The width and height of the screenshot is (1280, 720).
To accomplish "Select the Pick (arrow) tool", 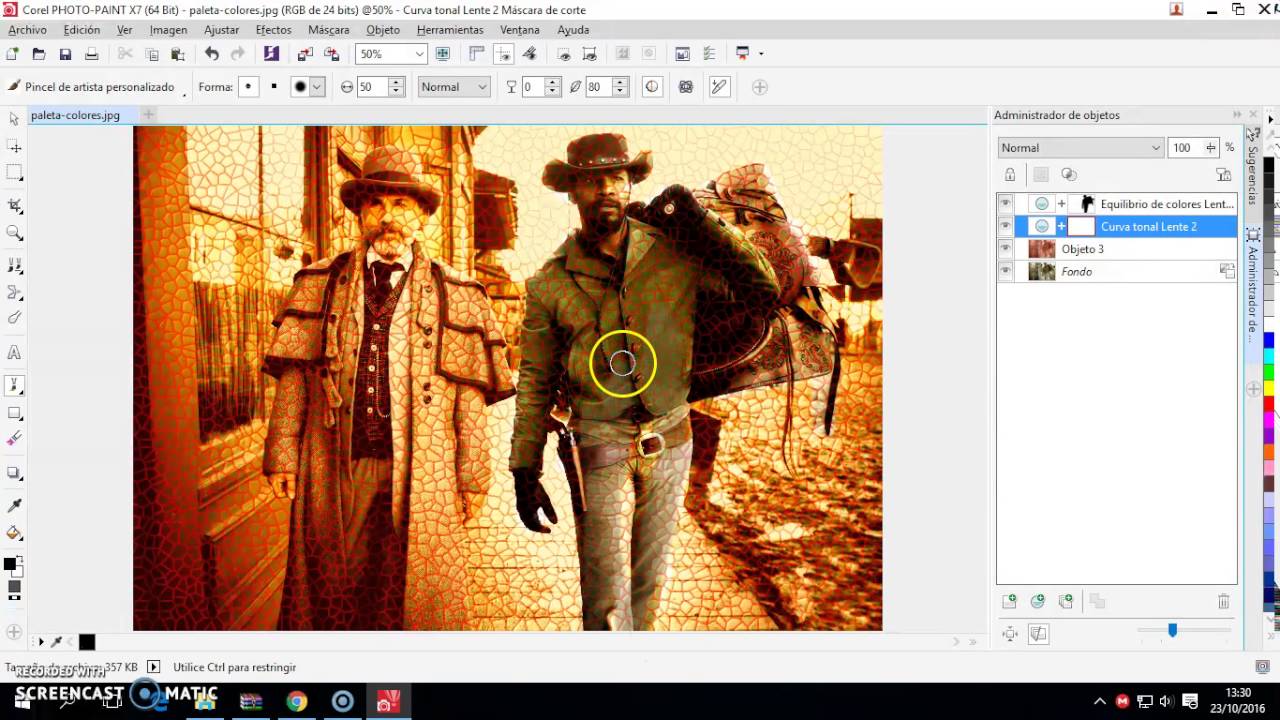I will tap(14, 119).
